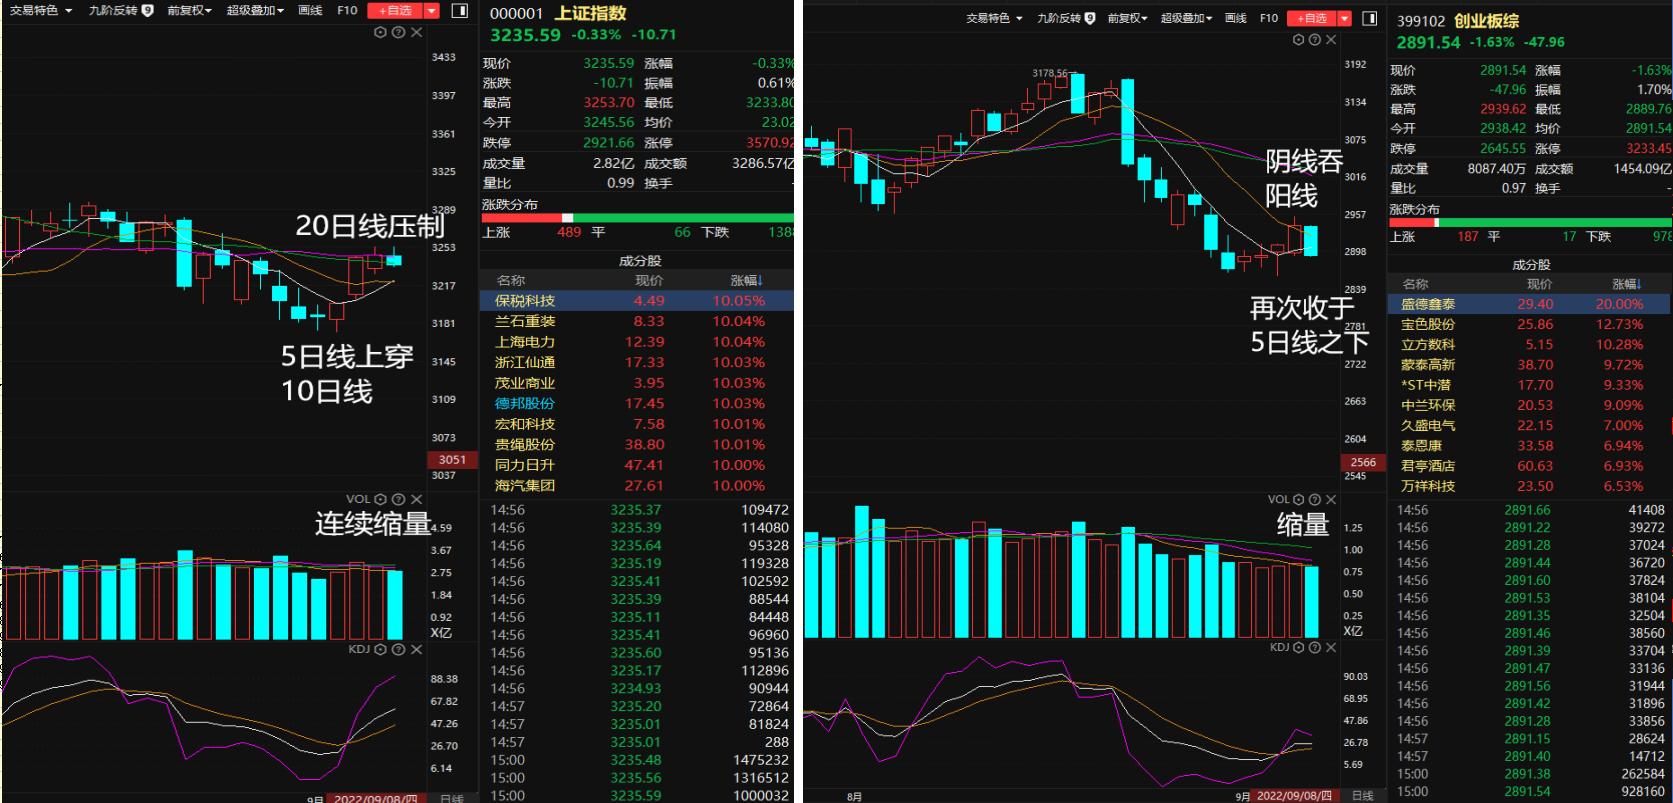Open 万祥科技 in ChiNext constituents list

pos(1530,486)
